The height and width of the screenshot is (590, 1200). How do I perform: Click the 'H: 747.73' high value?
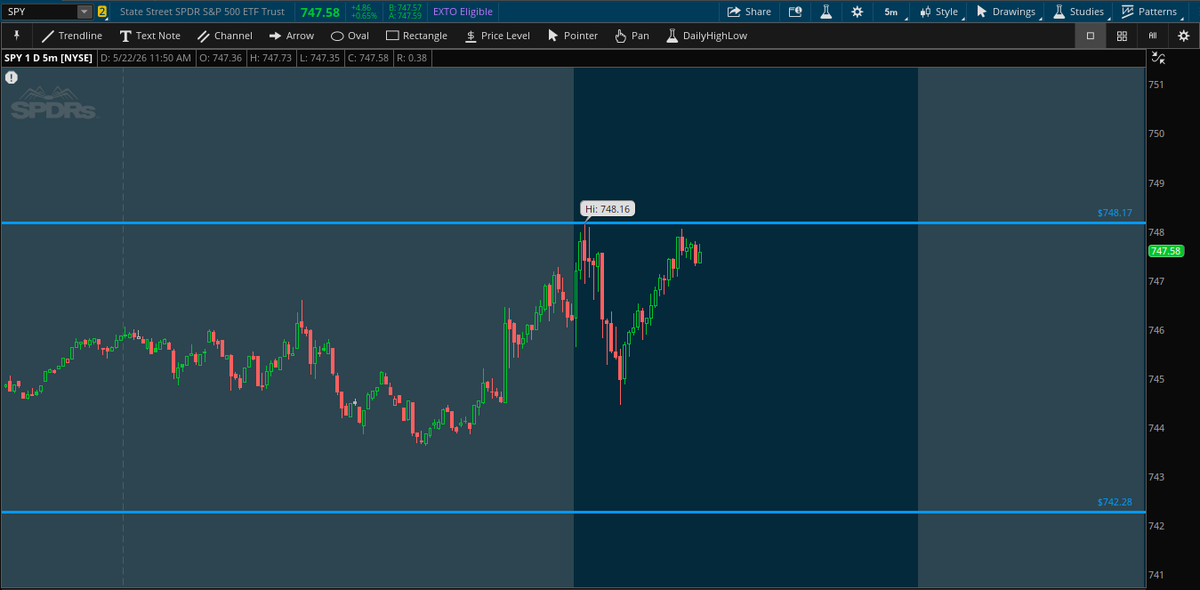click(x=270, y=58)
